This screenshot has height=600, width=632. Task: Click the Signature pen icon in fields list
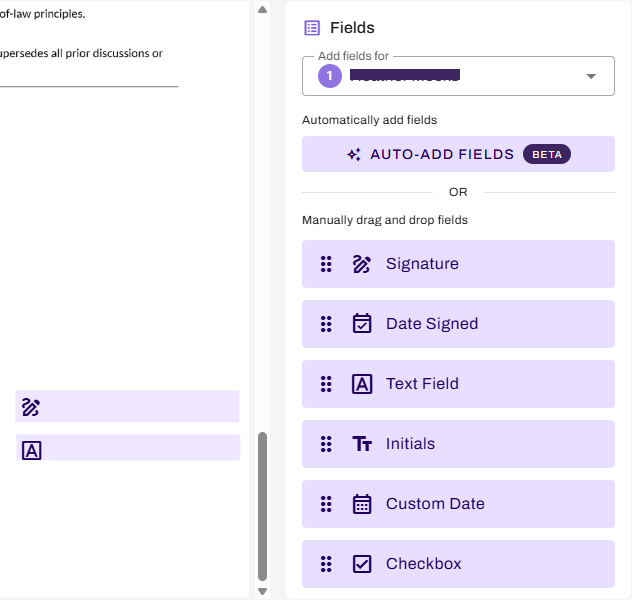(x=362, y=264)
